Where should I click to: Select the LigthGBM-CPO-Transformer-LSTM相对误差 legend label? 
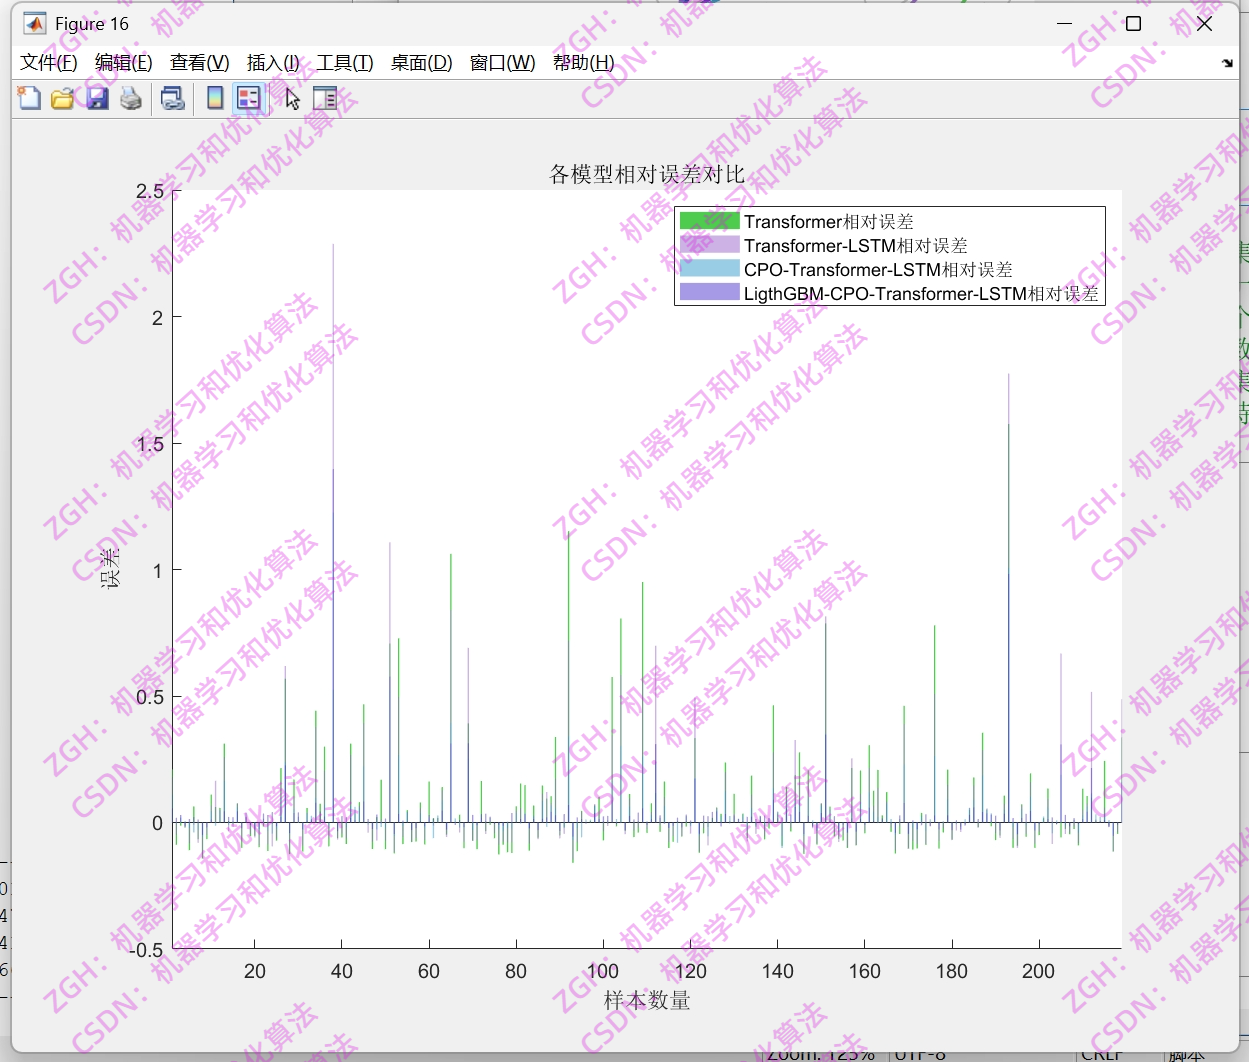coord(921,293)
